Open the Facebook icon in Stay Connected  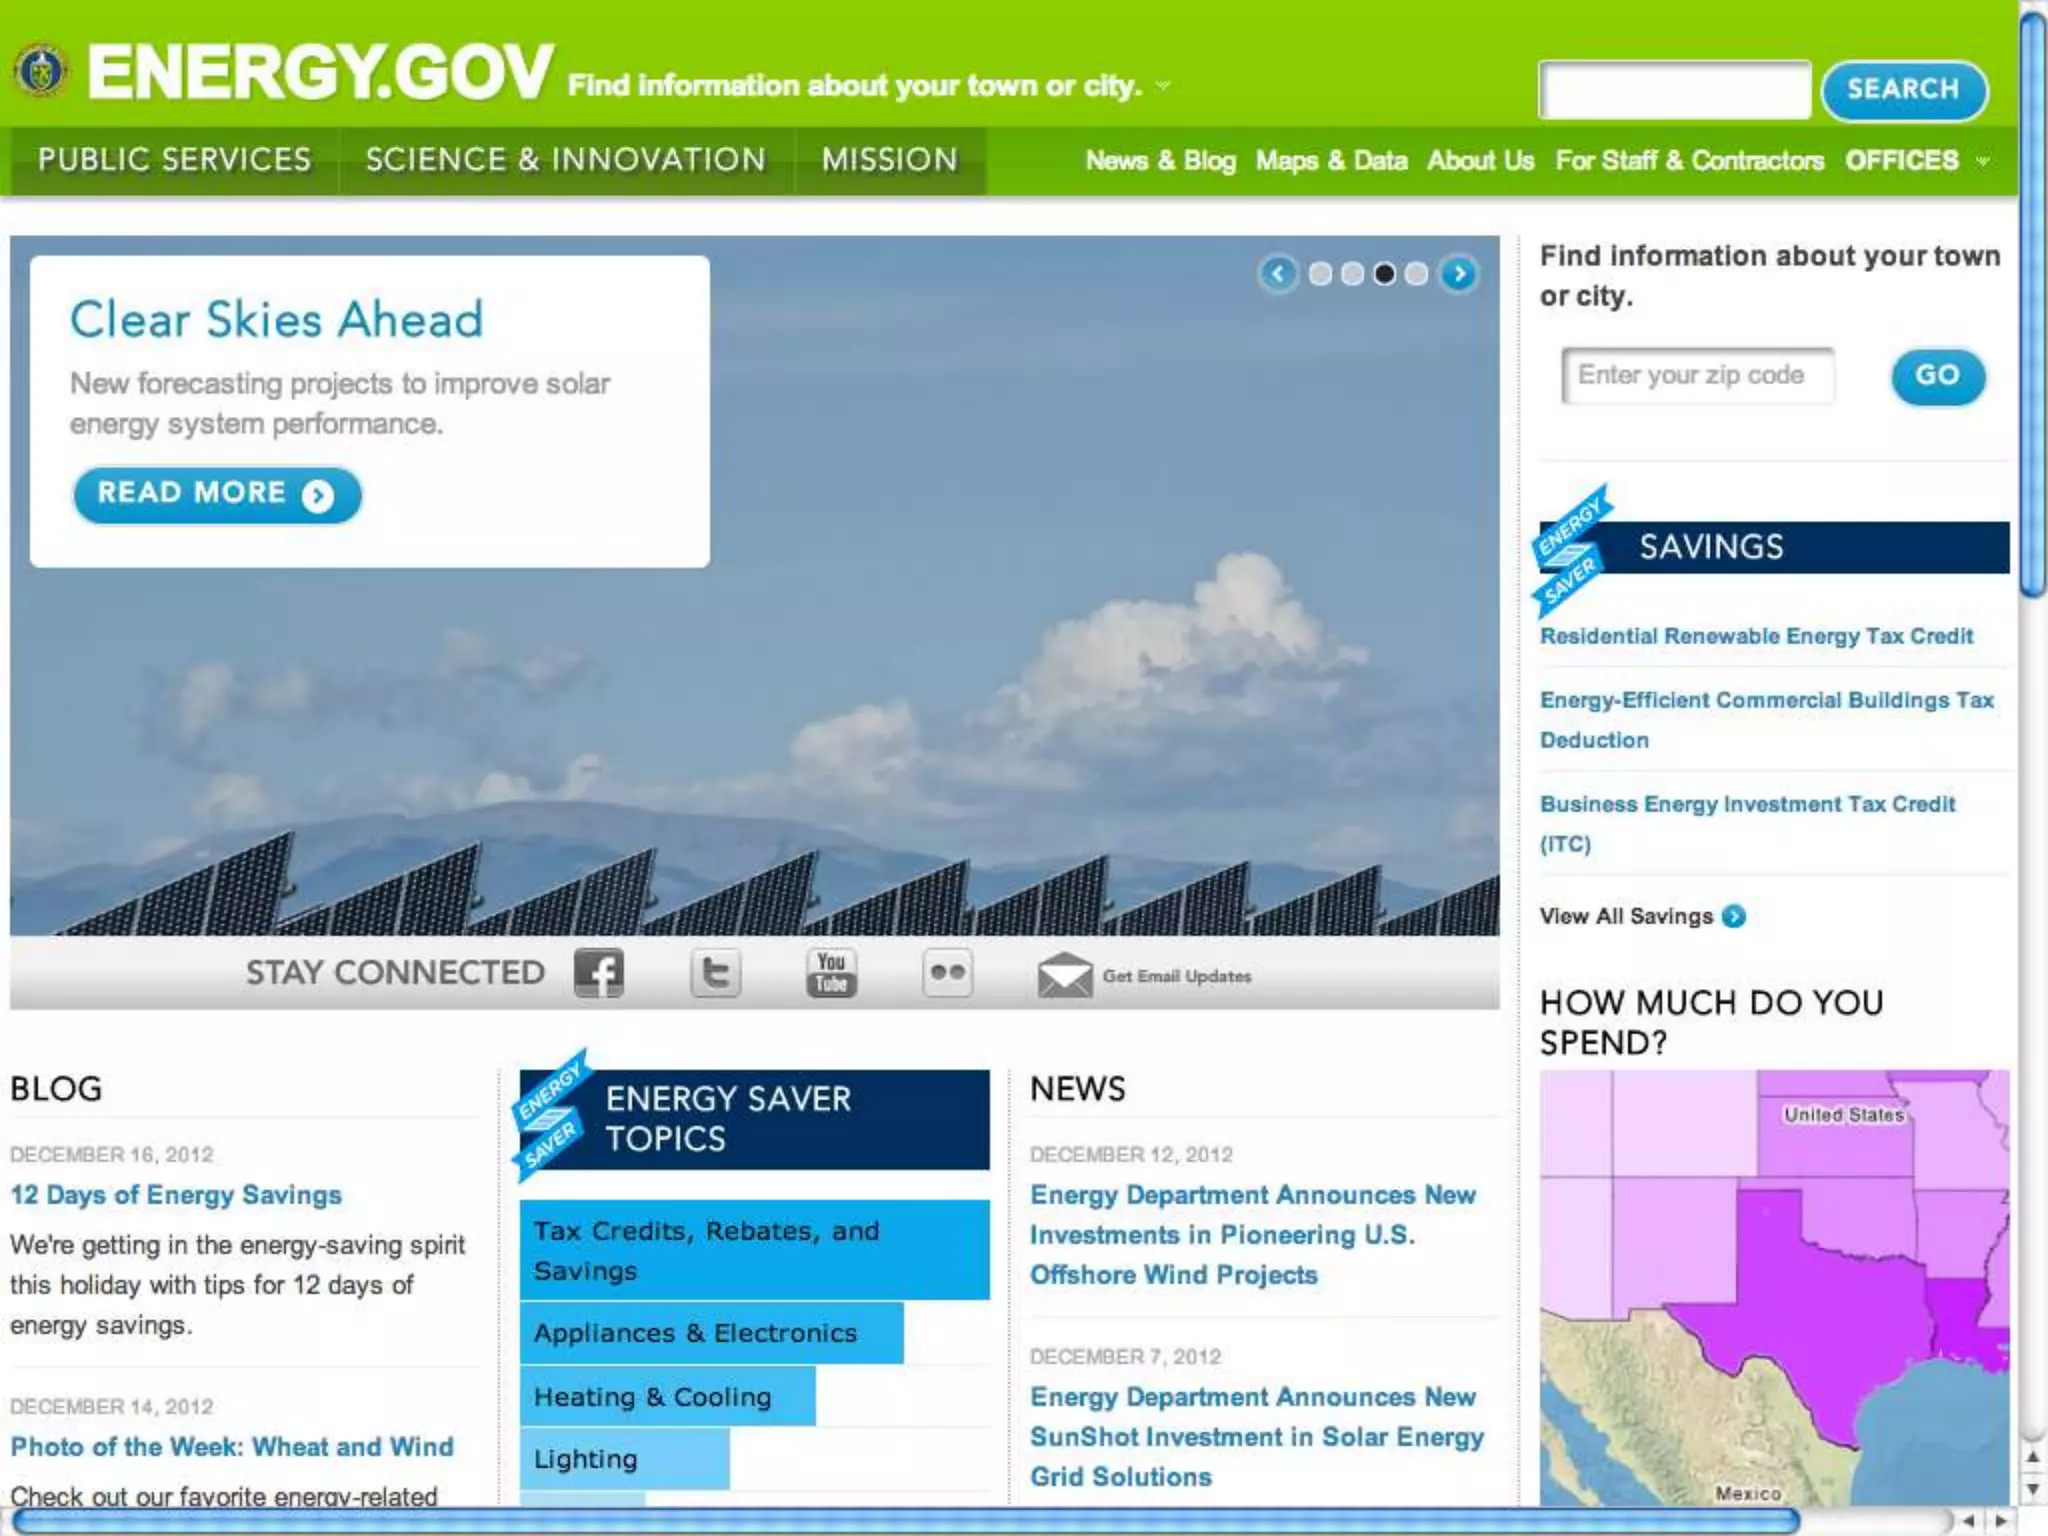[599, 973]
